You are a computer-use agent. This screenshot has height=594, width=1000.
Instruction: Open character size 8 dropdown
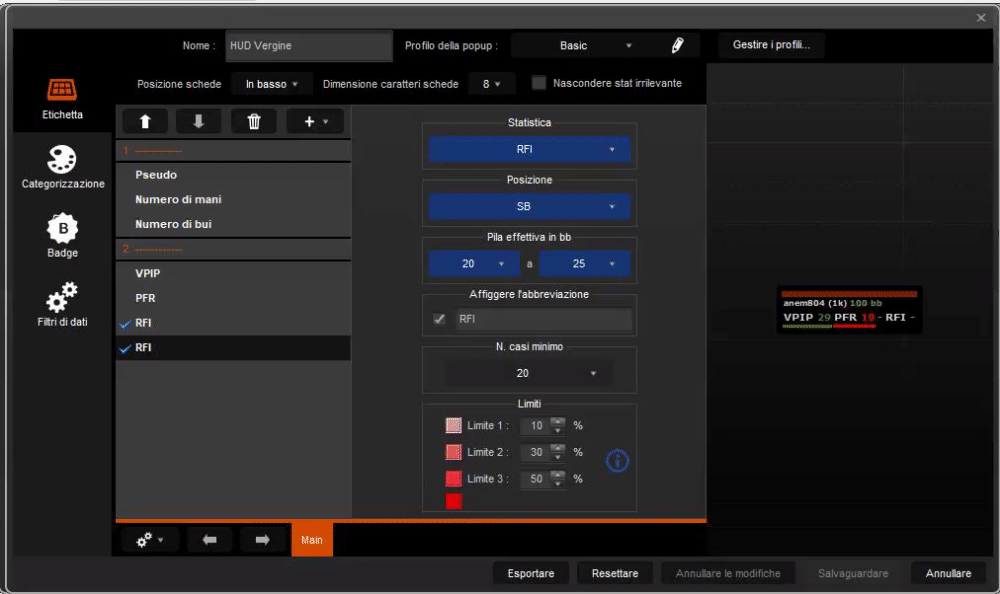491,84
